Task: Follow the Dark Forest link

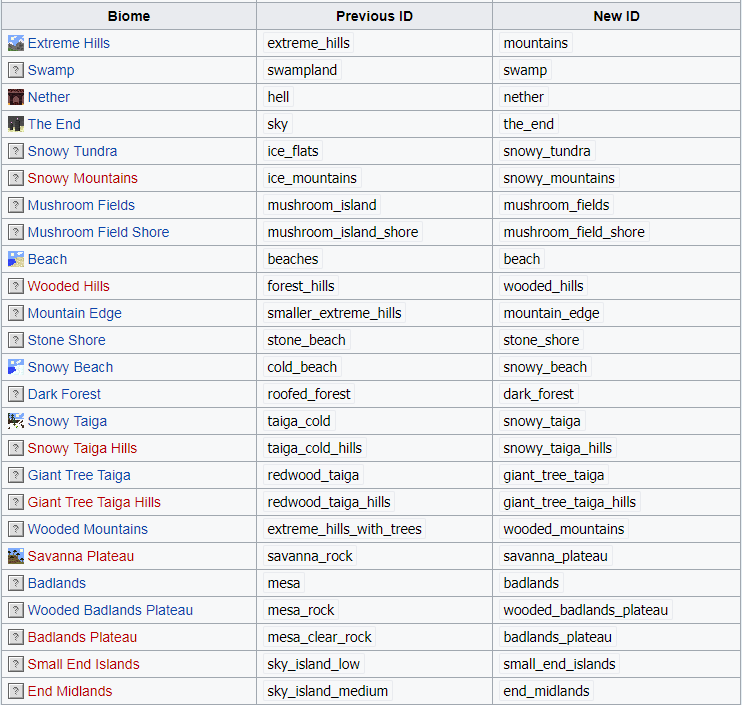Action: (x=64, y=394)
